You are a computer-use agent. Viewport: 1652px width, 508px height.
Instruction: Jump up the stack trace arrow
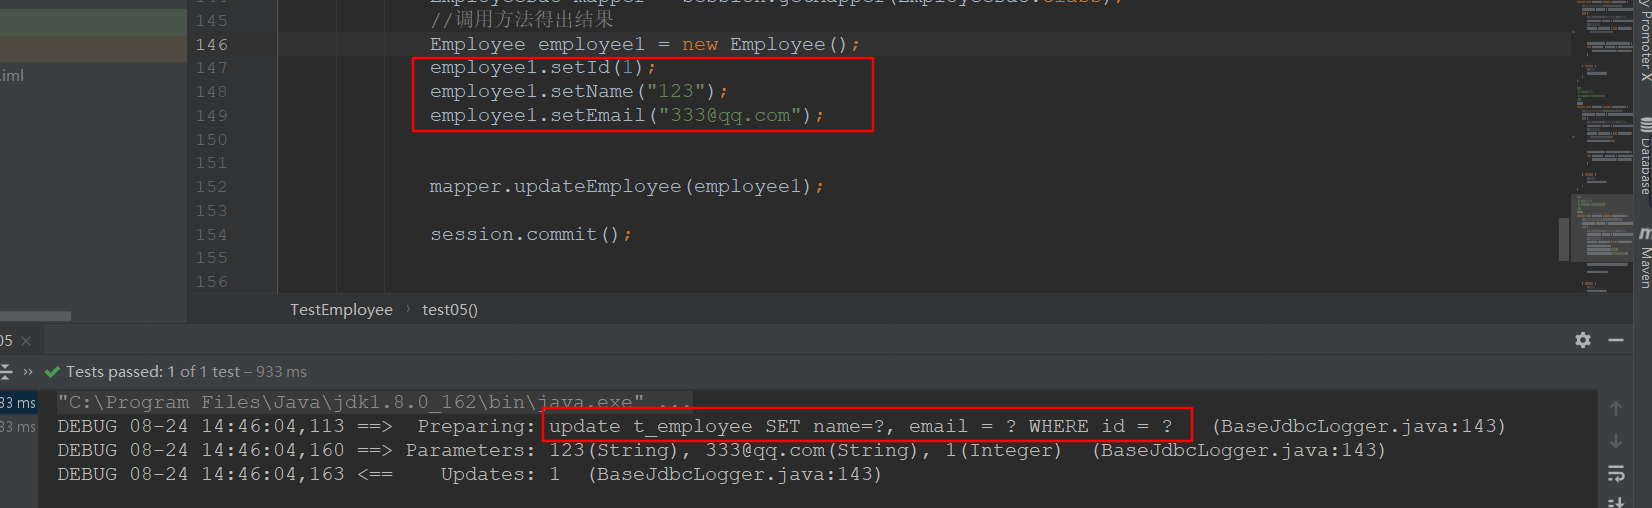[1616, 408]
